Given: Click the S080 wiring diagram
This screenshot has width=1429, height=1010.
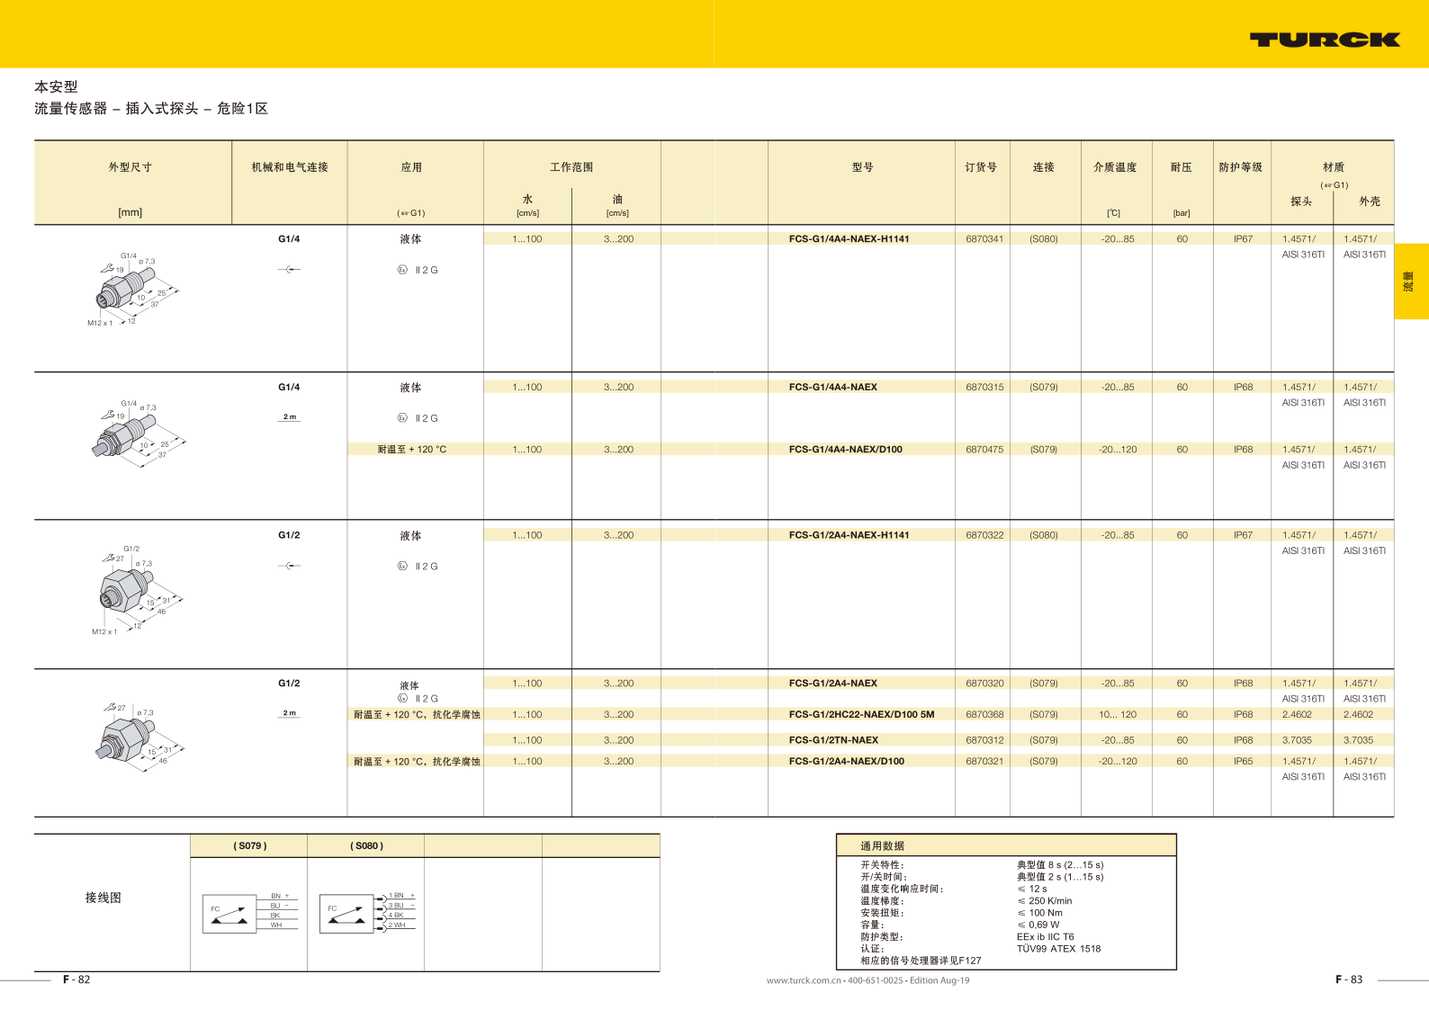Looking at the screenshot, I should [367, 912].
